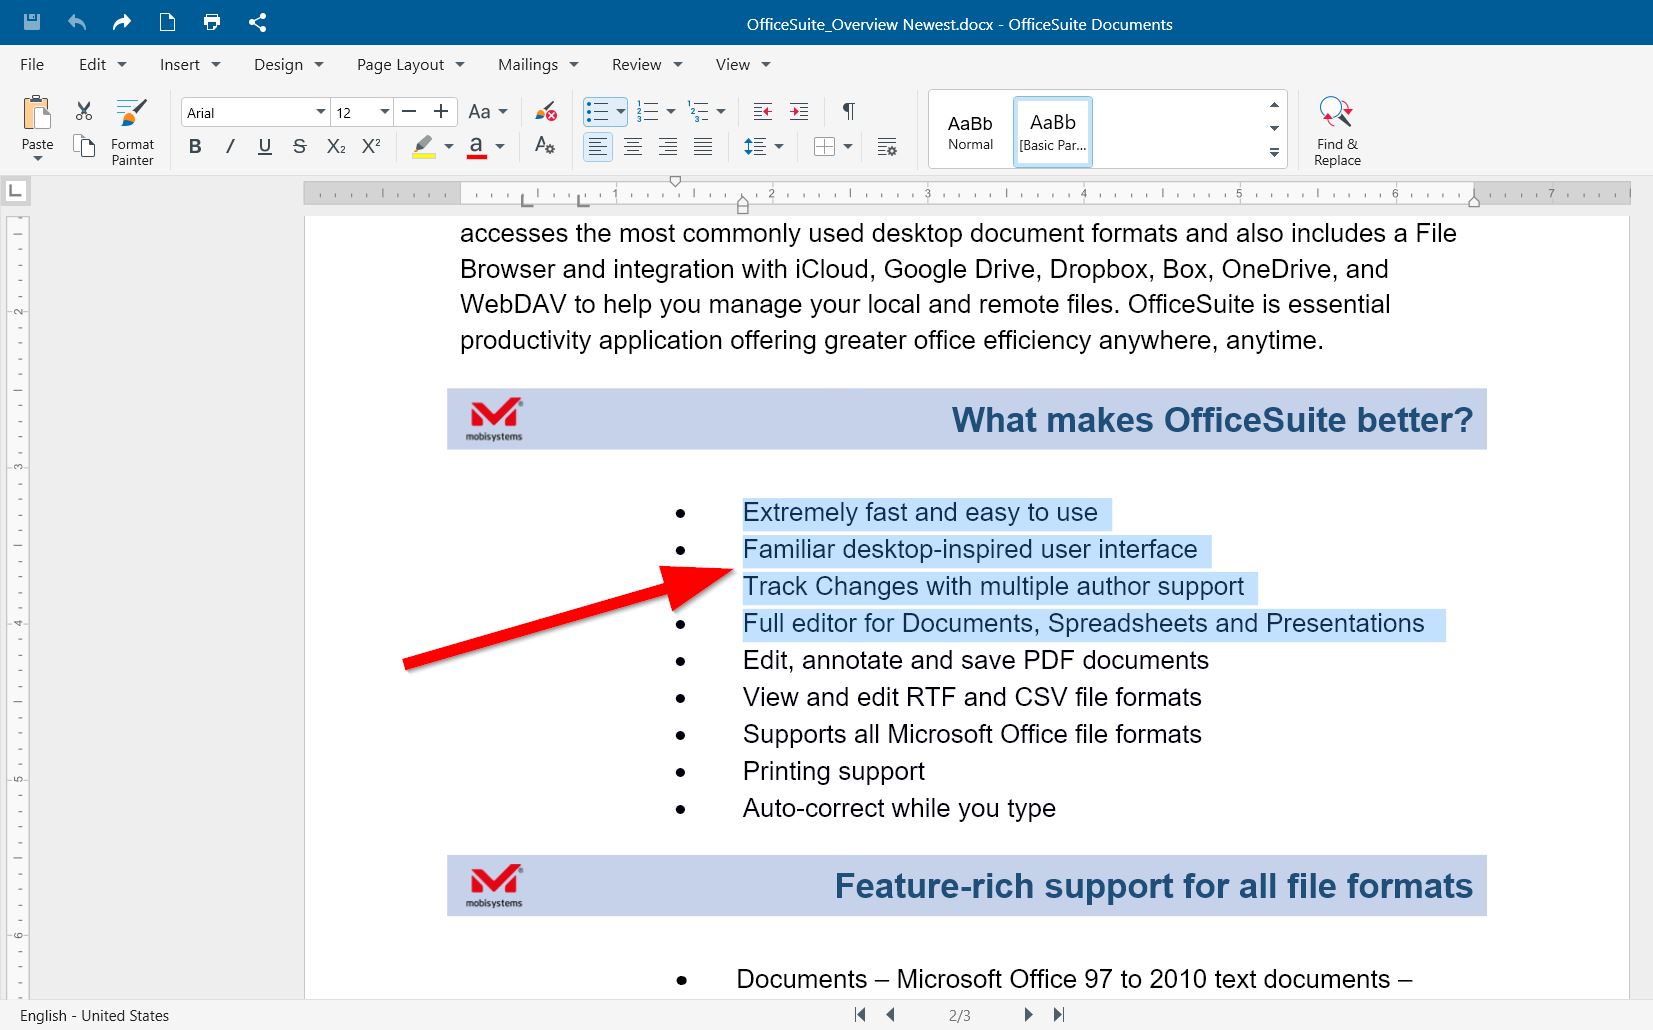Image resolution: width=1653 pixels, height=1030 pixels.
Task: Redo the last action
Action: (x=122, y=22)
